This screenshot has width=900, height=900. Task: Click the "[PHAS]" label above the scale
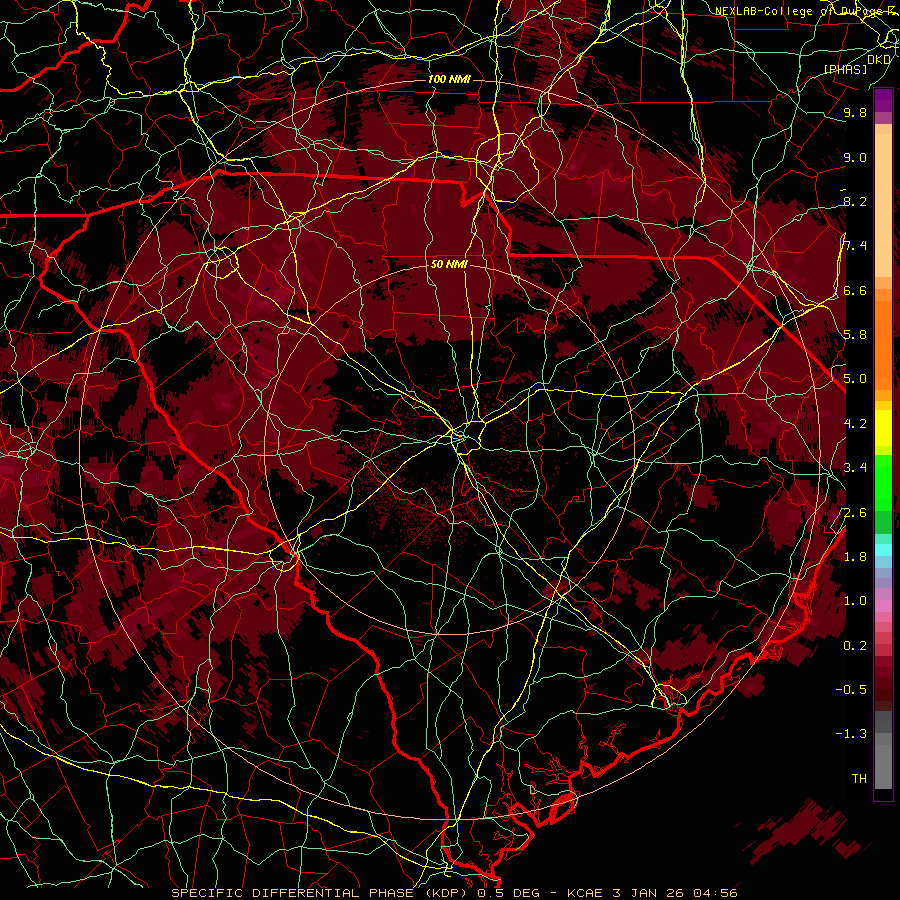tap(845, 69)
